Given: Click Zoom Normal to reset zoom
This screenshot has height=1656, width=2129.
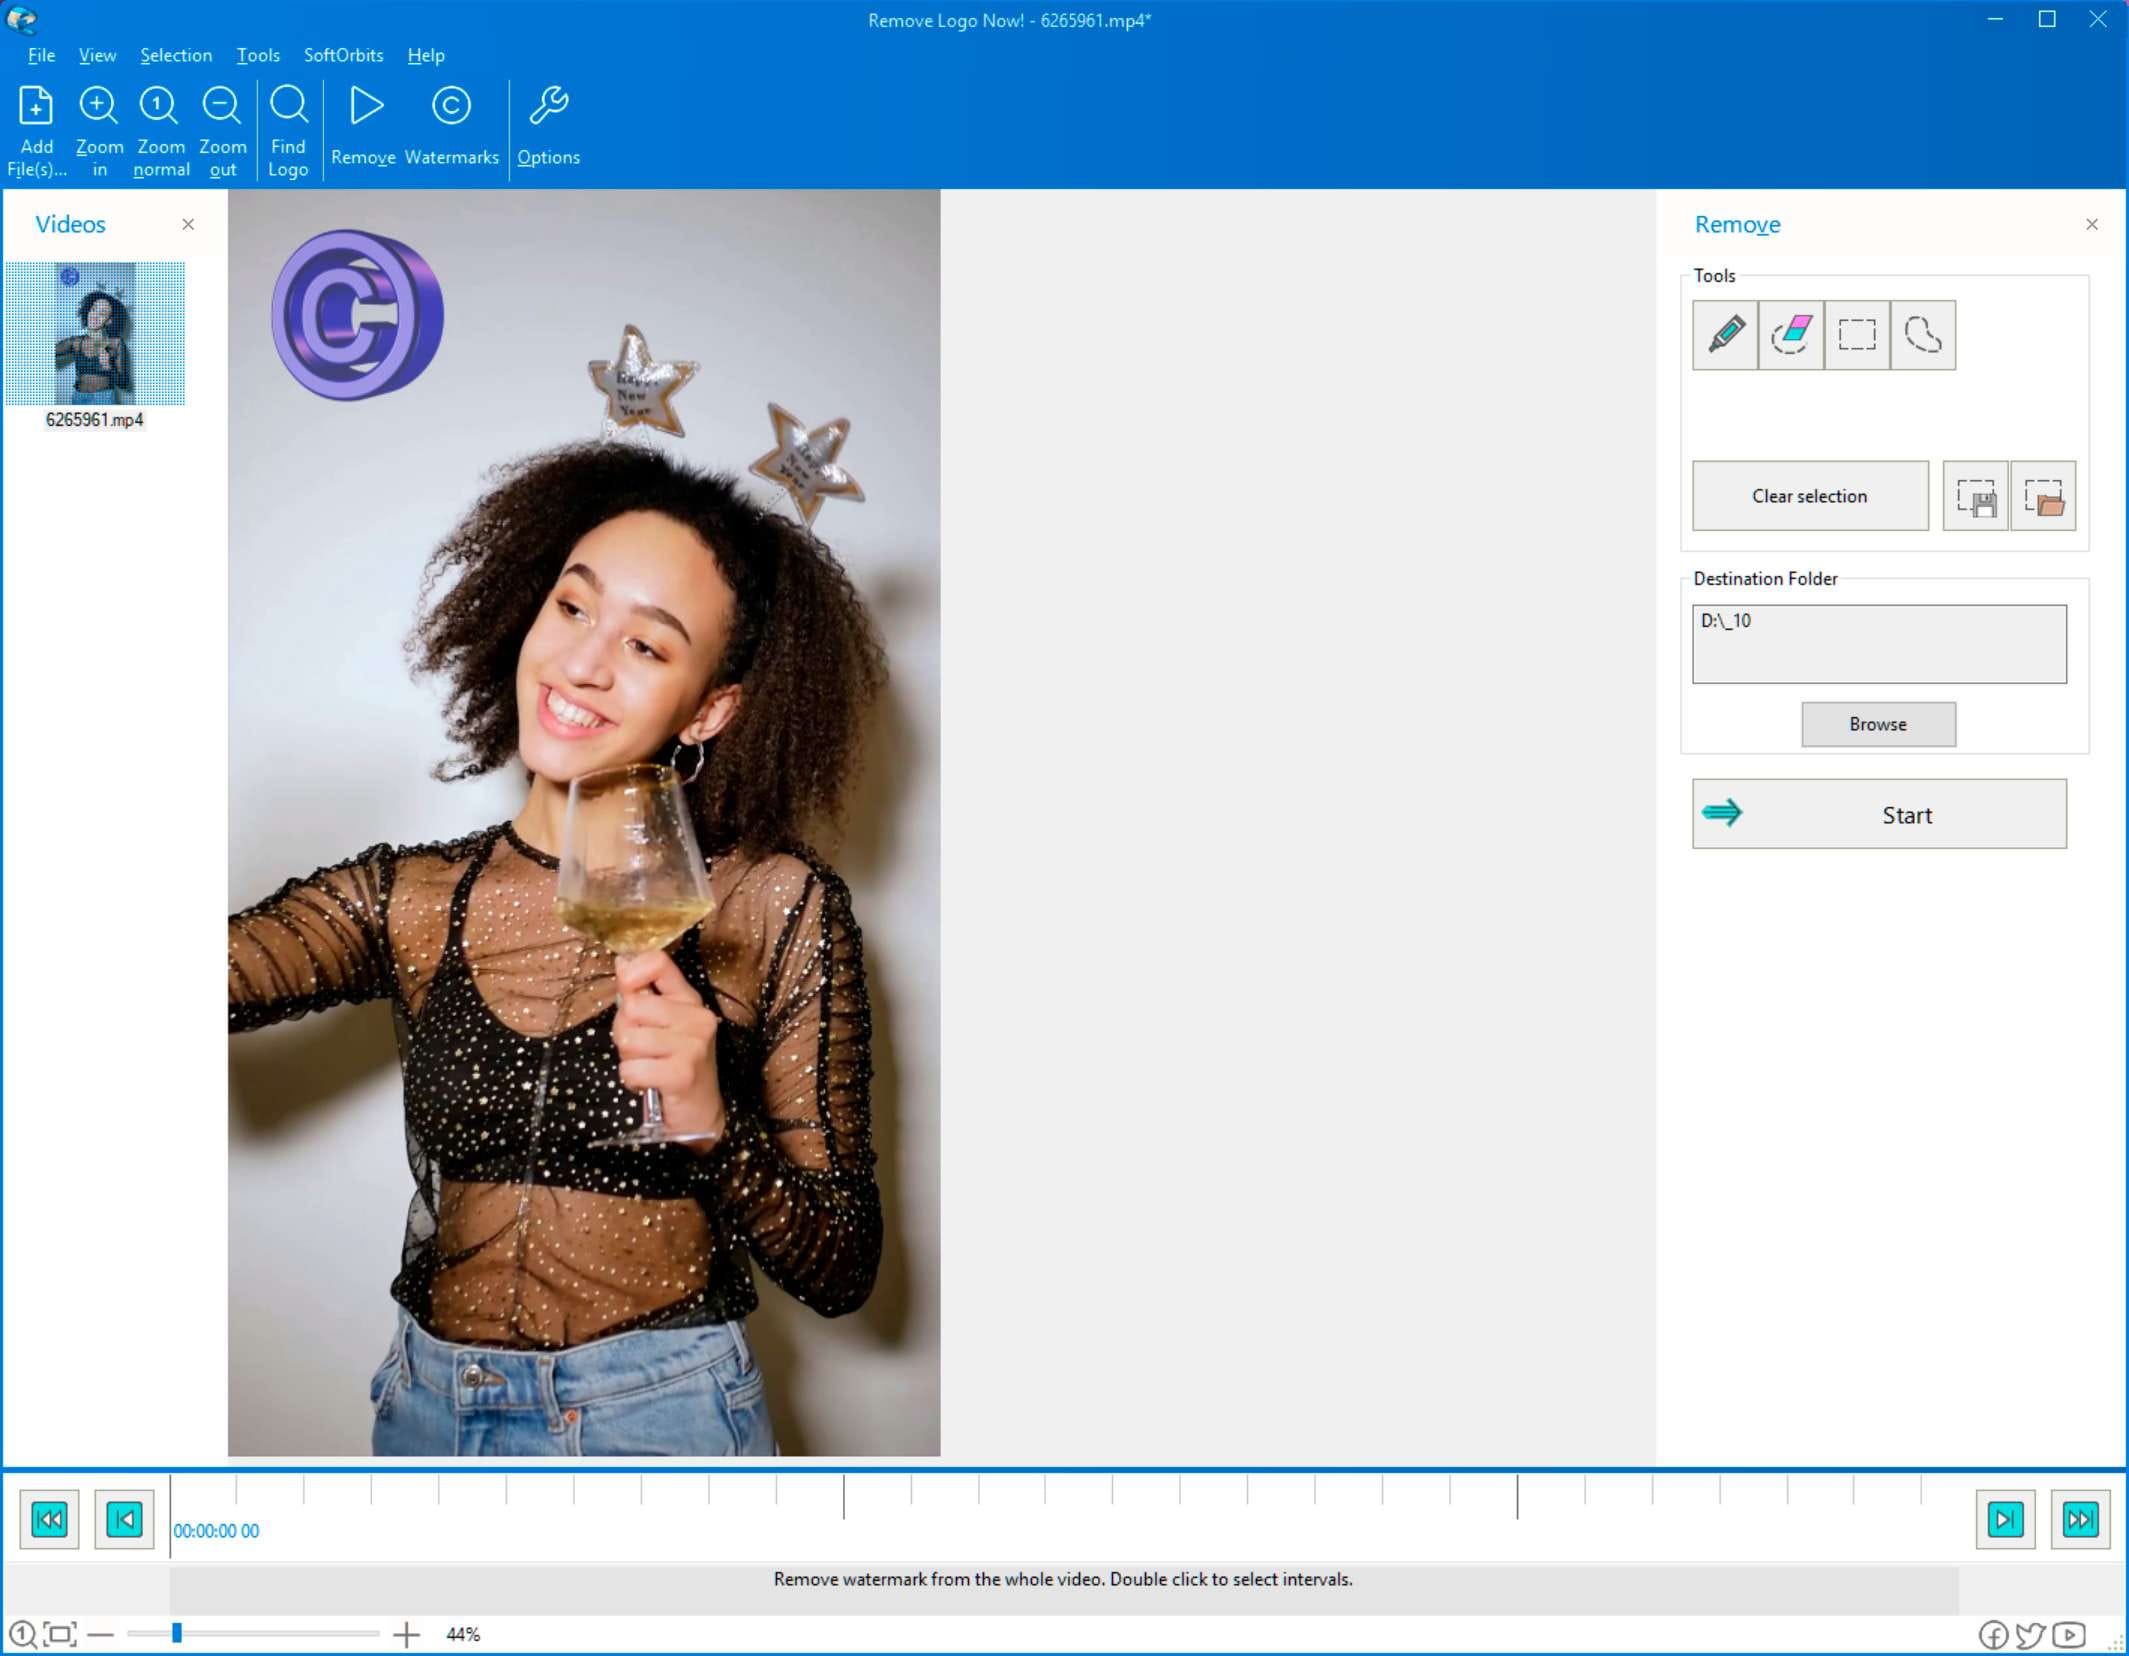Looking at the screenshot, I should (159, 128).
